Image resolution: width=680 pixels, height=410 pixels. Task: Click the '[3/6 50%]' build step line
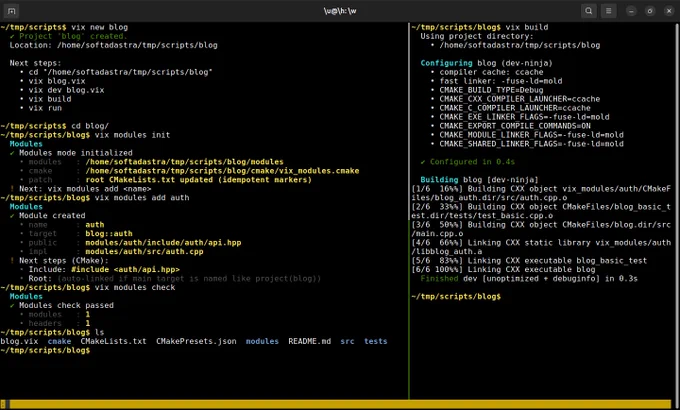(x=541, y=229)
